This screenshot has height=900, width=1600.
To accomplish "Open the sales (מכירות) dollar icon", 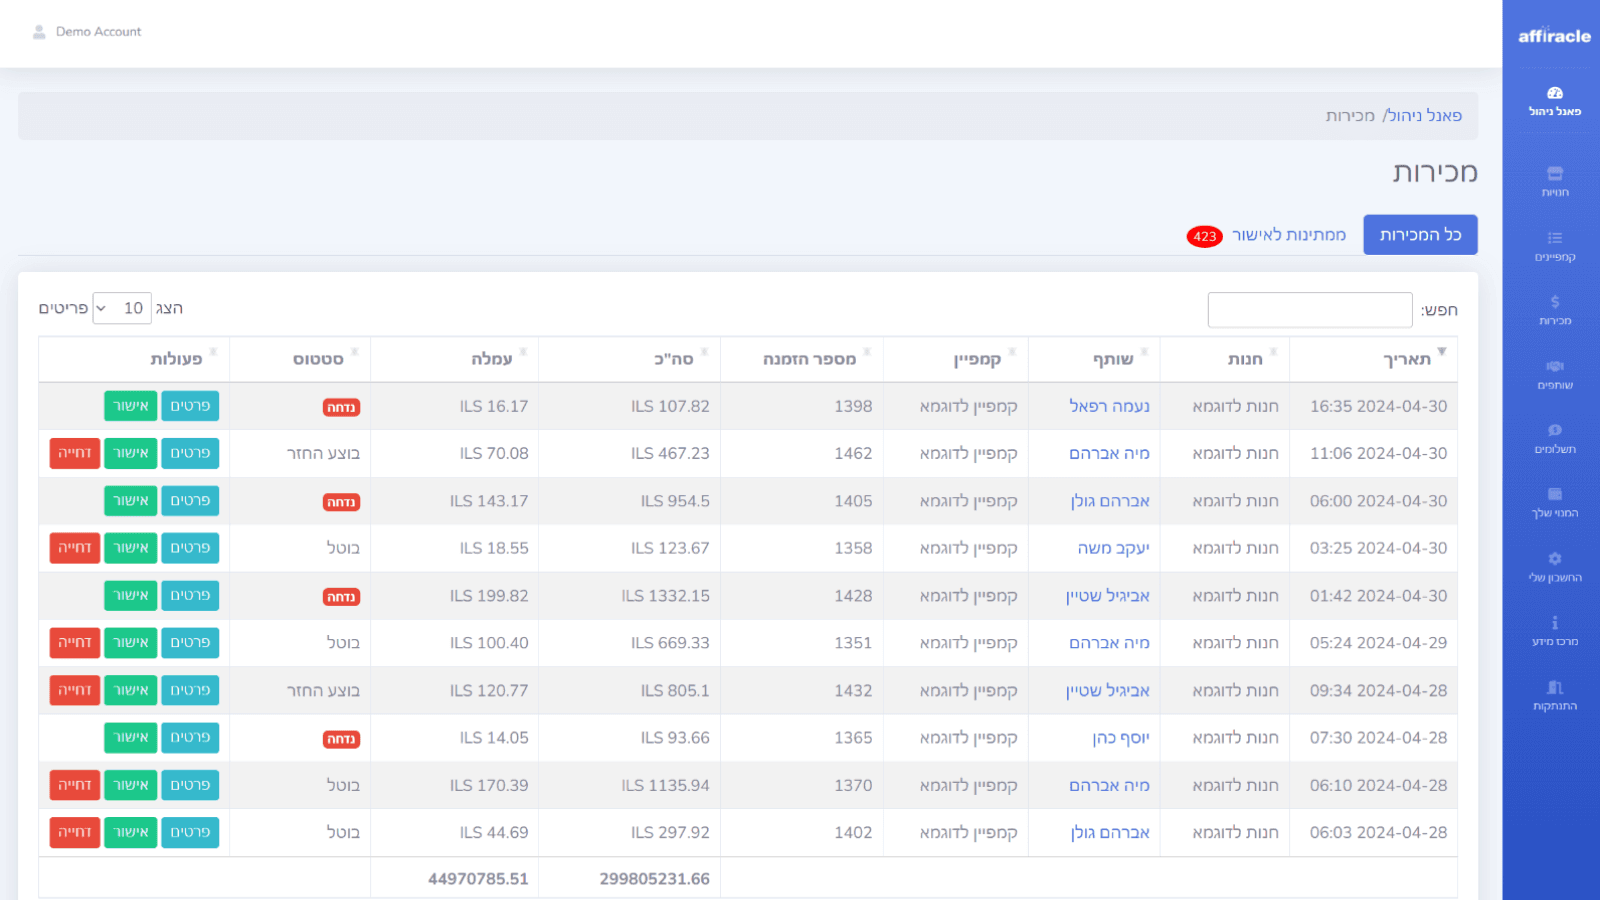I will [1554, 302].
